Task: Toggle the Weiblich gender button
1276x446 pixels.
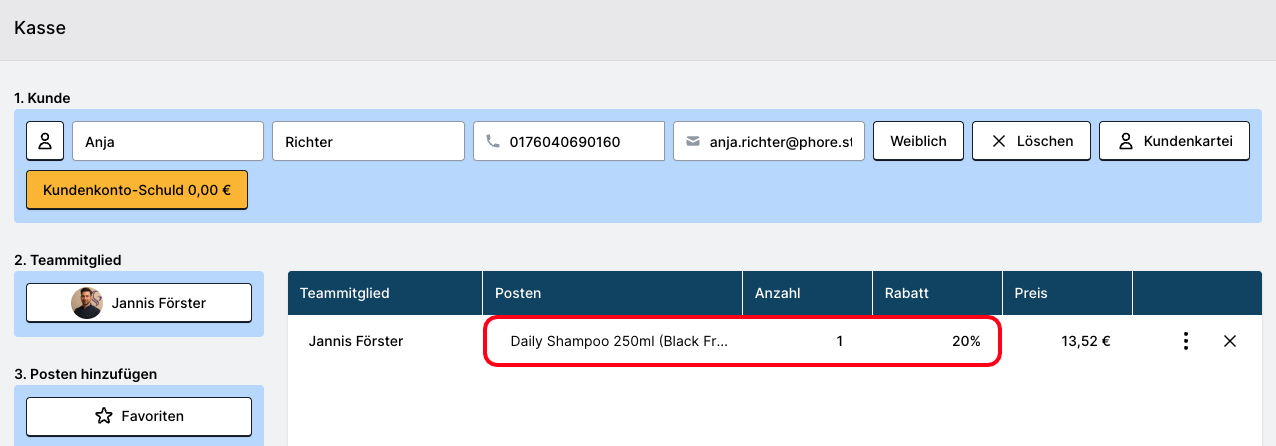Action: 918,141
